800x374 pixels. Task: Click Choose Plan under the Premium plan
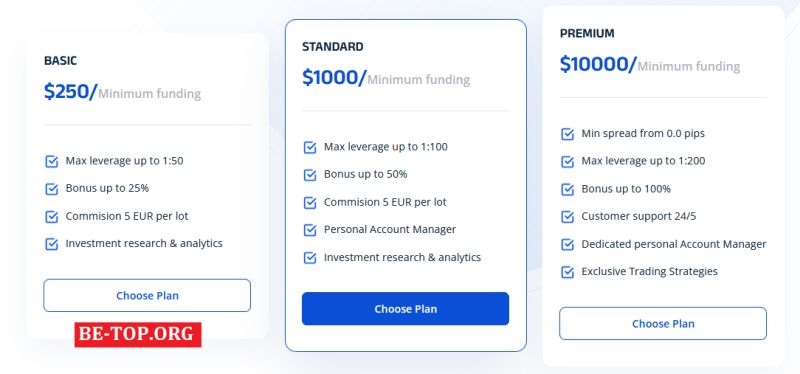click(663, 323)
